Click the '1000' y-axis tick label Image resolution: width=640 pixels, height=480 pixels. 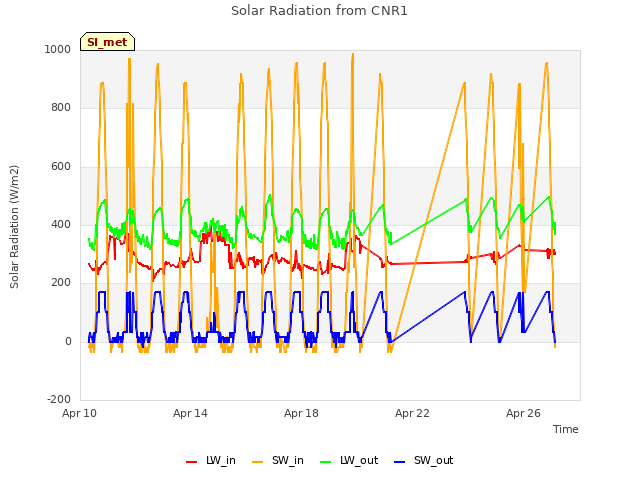click(x=58, y=49)
